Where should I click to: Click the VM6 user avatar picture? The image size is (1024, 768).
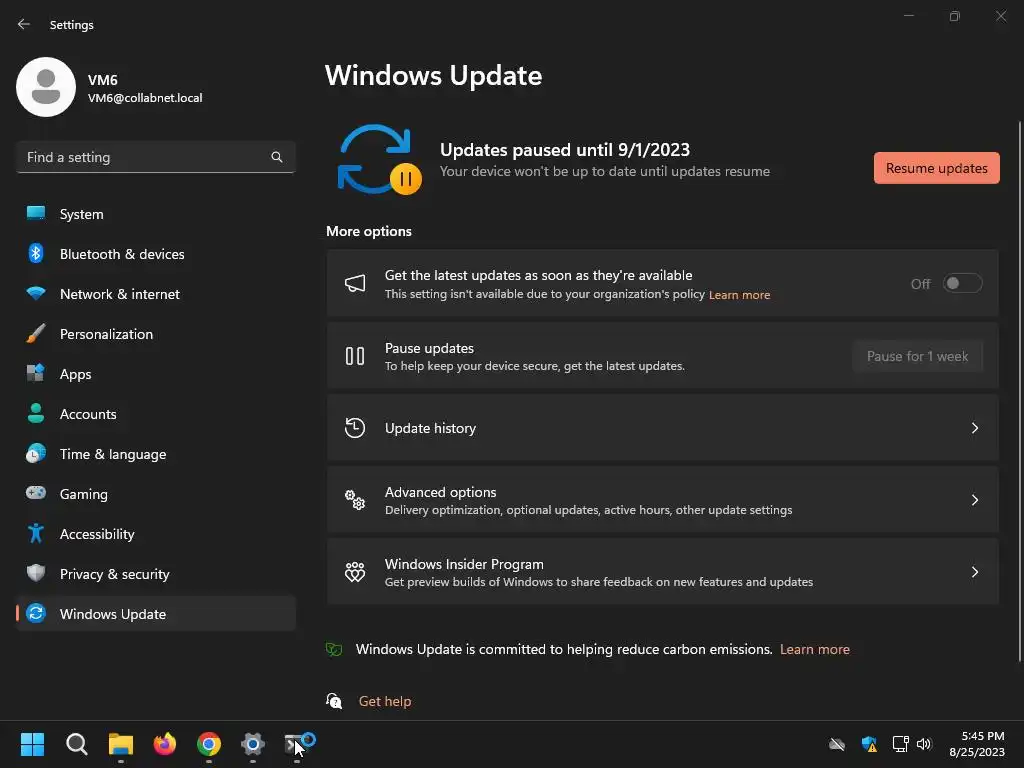pyautogui.click(x=46, y=87)
